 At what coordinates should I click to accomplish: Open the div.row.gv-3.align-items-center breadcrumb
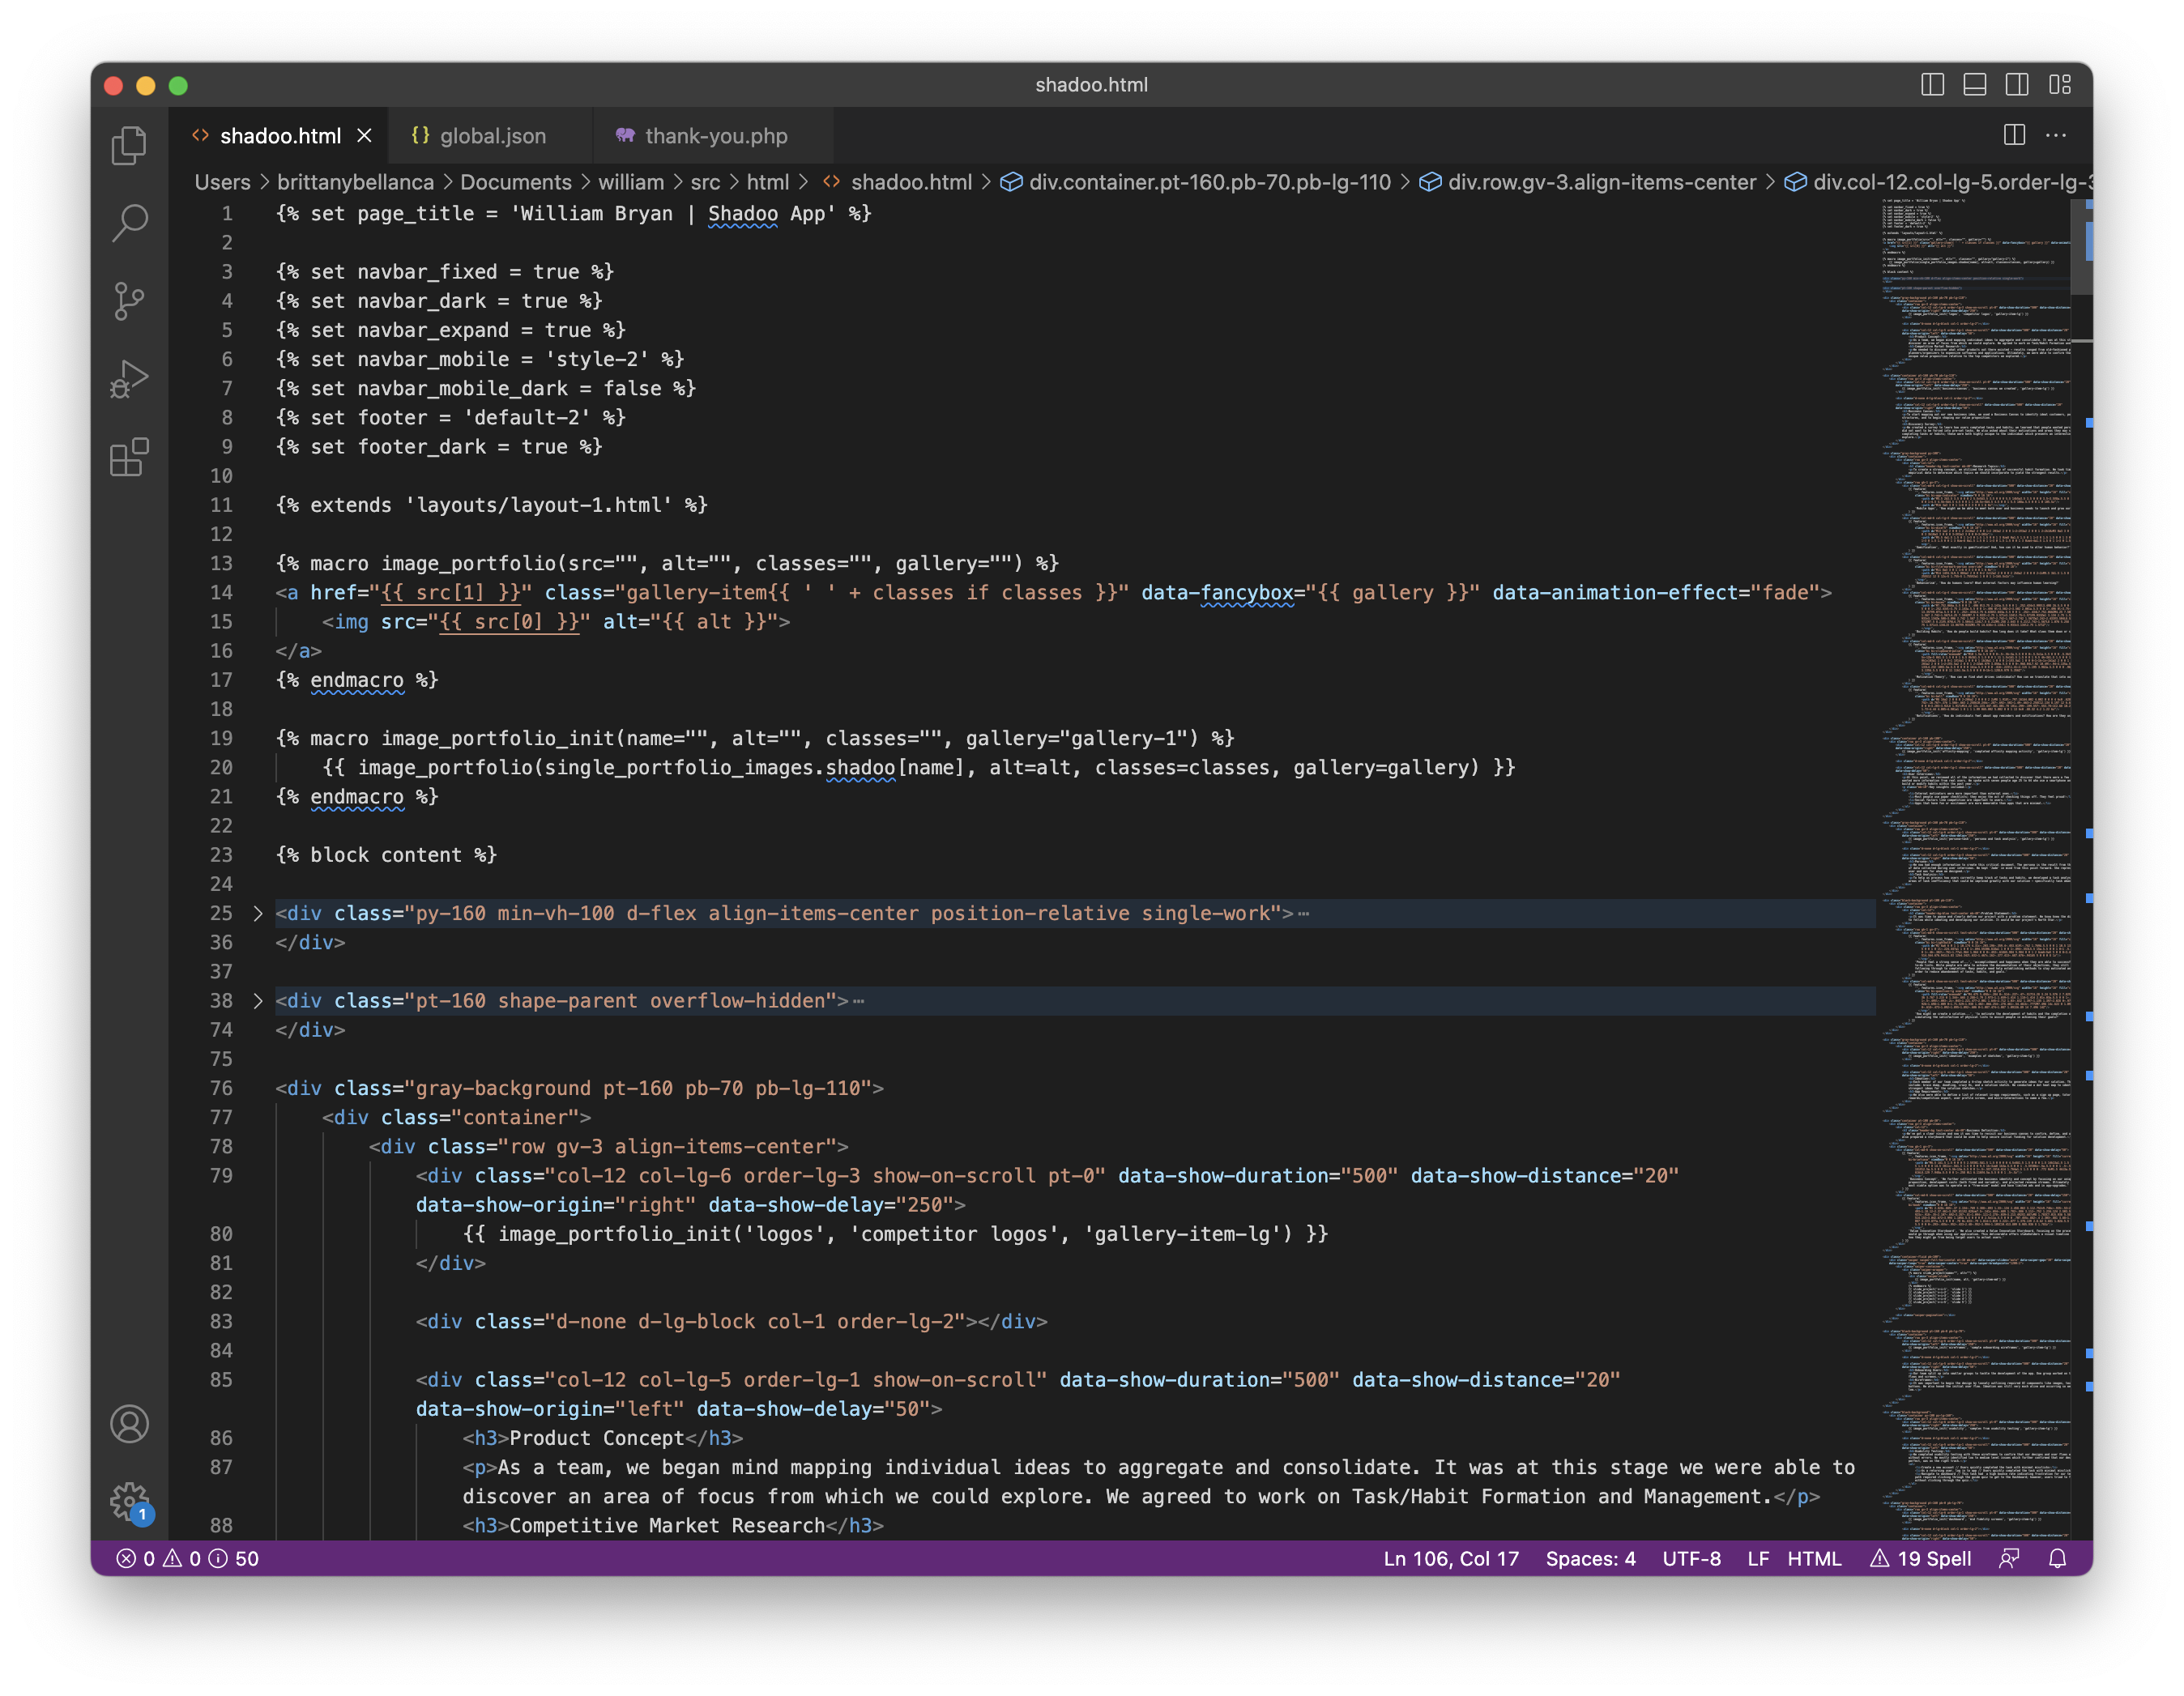tap(1588, 182)
